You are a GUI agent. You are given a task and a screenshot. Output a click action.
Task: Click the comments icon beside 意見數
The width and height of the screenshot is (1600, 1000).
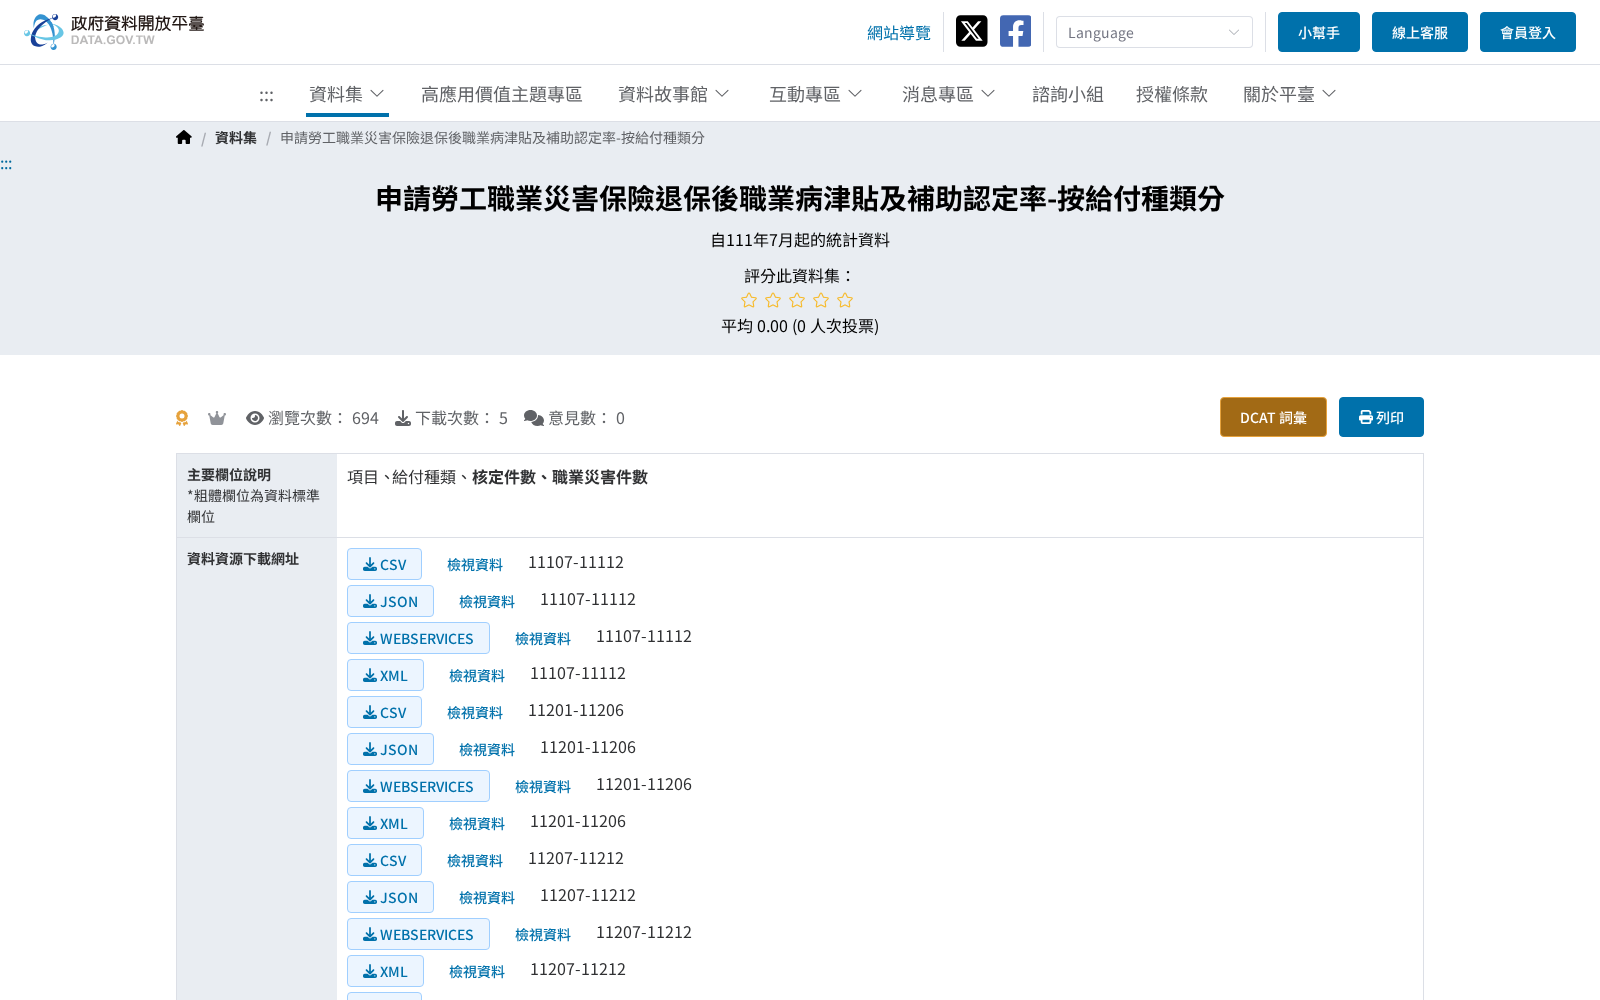[x=534, y=418]
